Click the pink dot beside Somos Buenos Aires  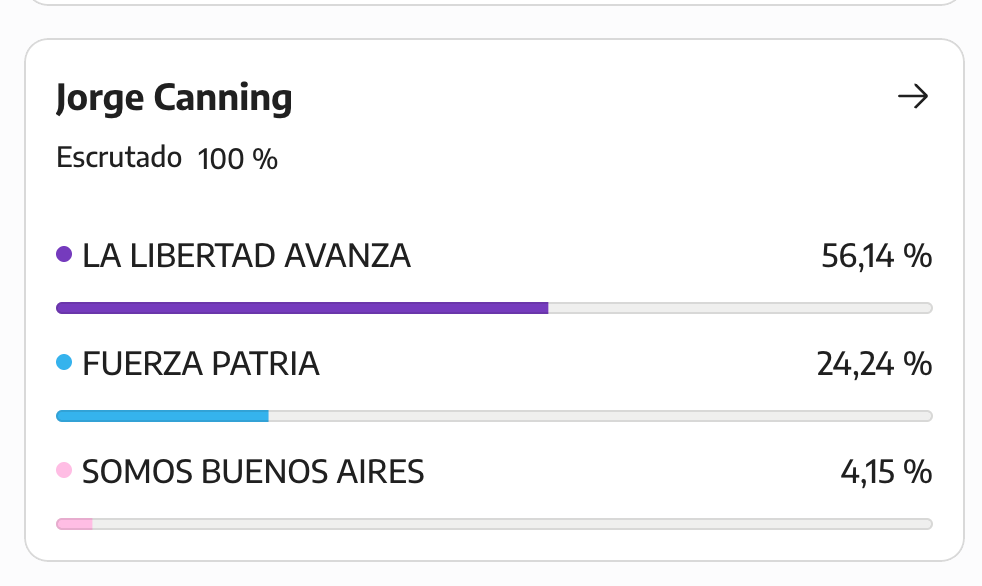[64, 470]
